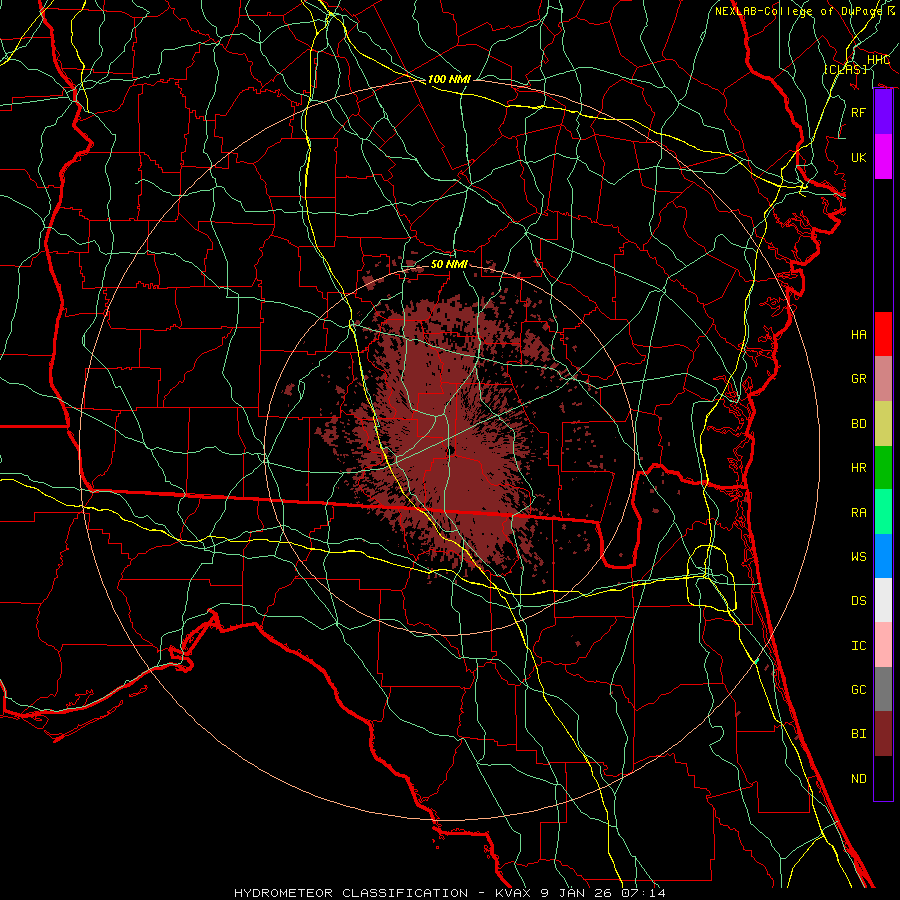
Task: Click the UK magenta legend swatch
Action: [883, 157]
